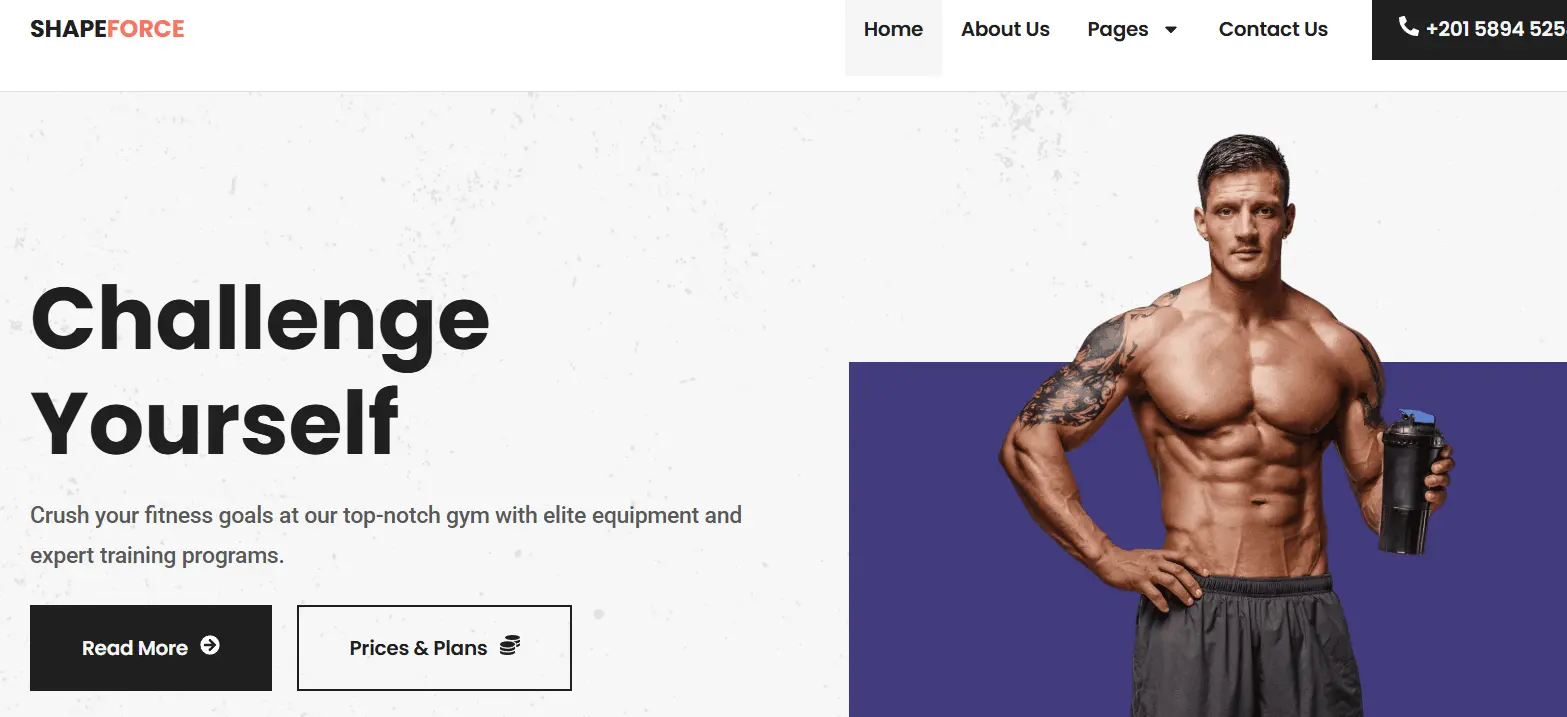Go to the Home menu item
This screenshot has height=717, width=1567.
pos(893,30)
